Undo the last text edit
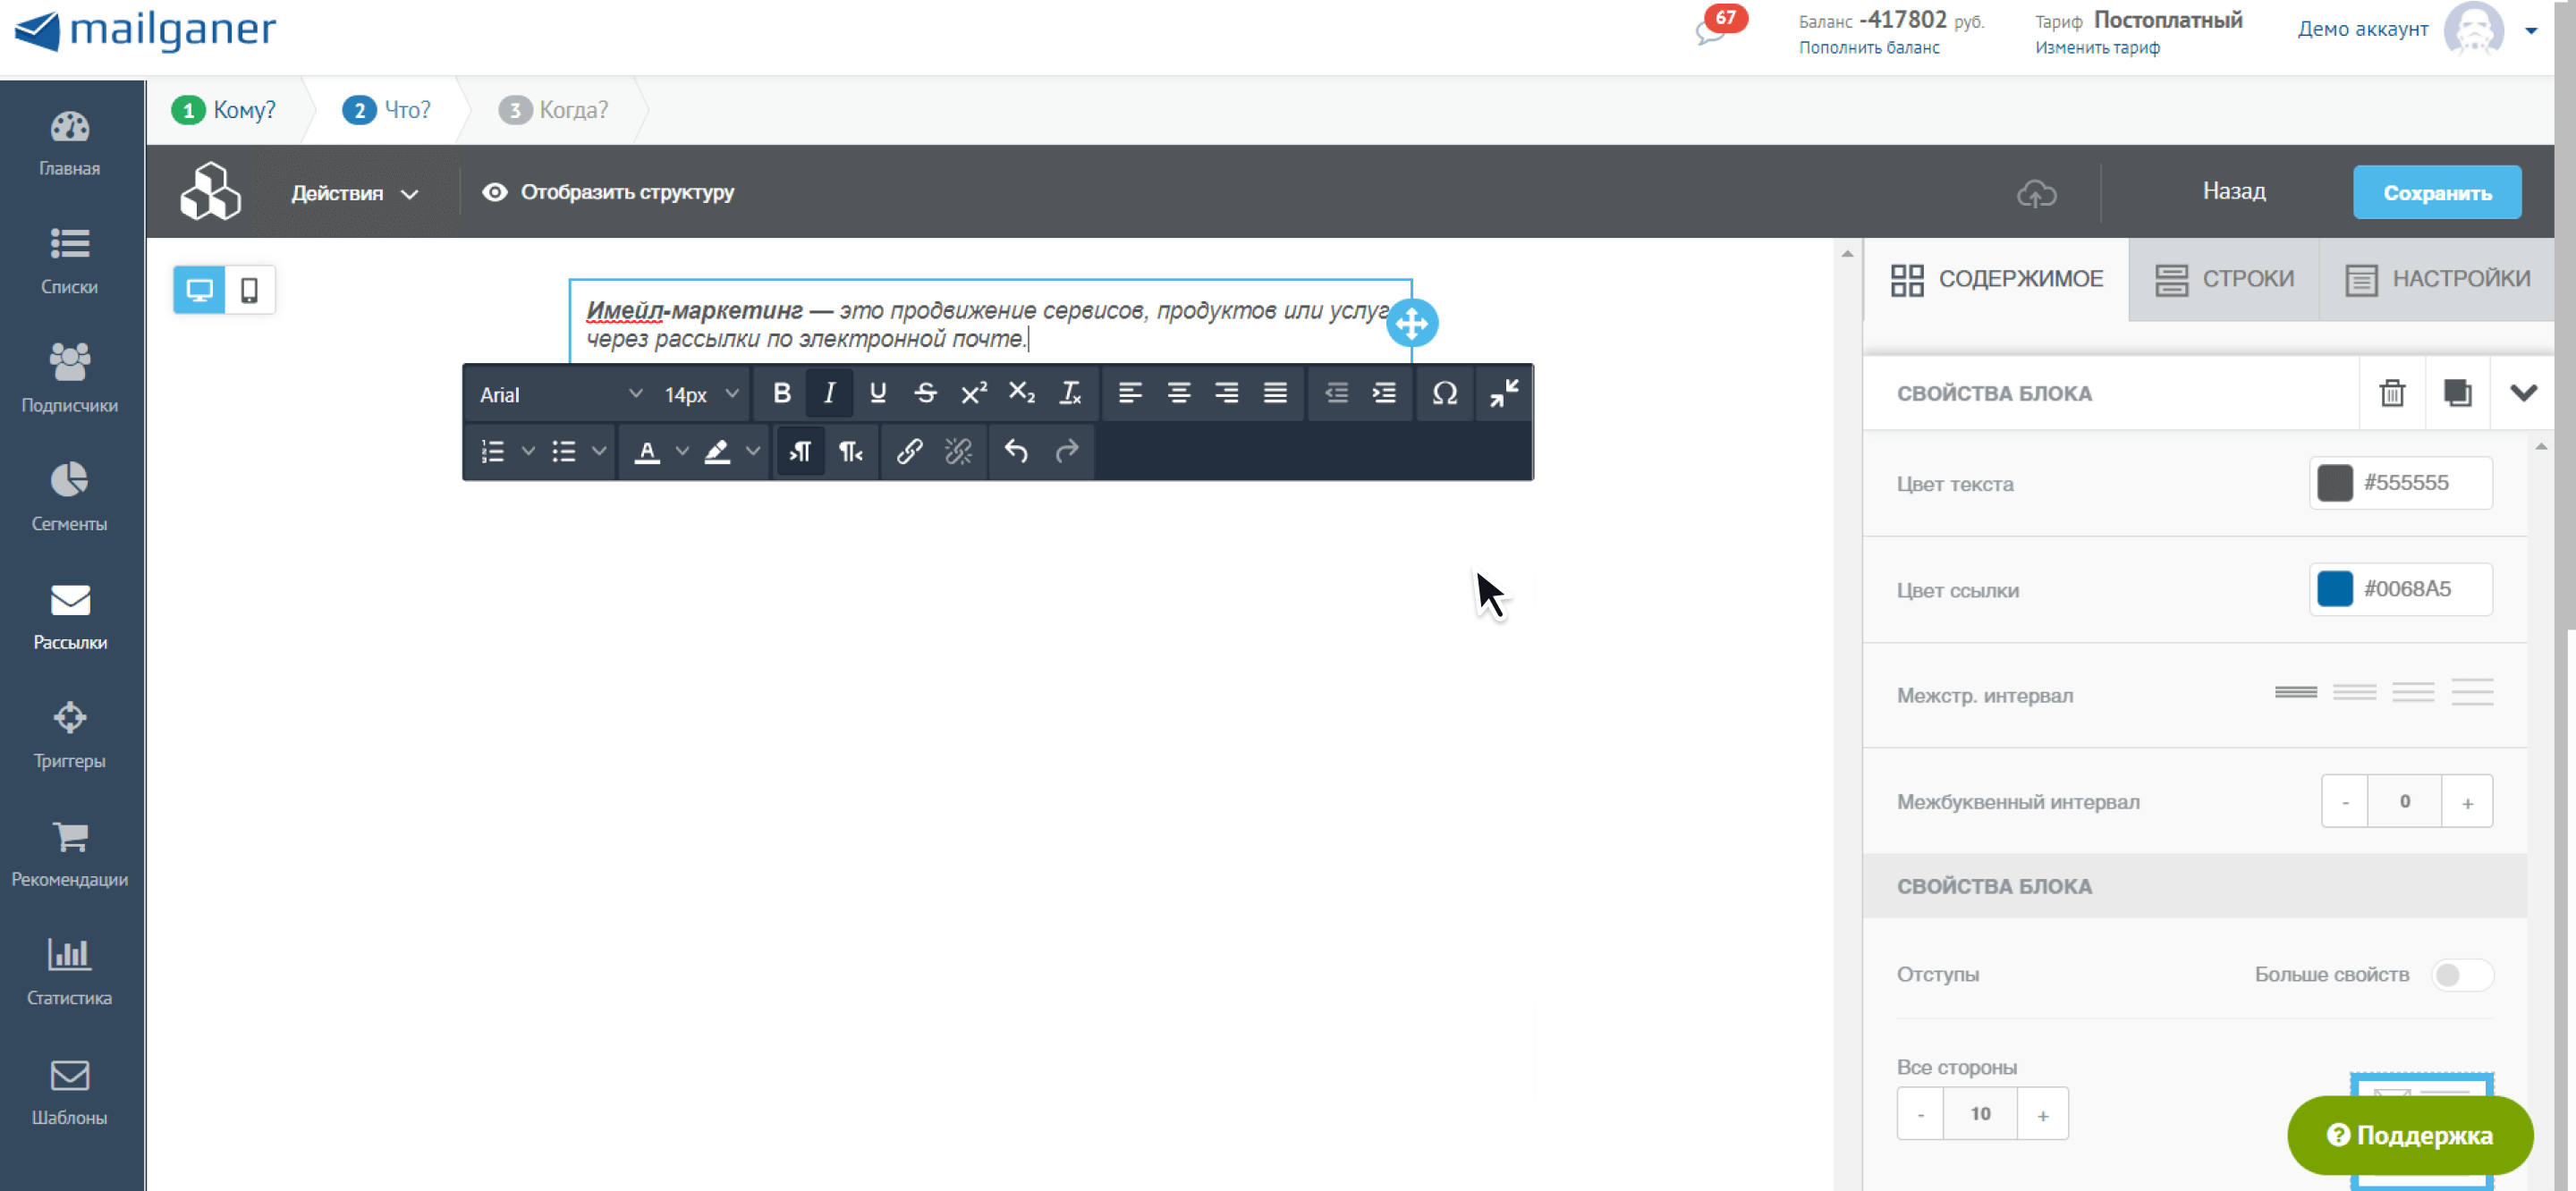2576x1191 pixels. click(x=1016, y=452)
